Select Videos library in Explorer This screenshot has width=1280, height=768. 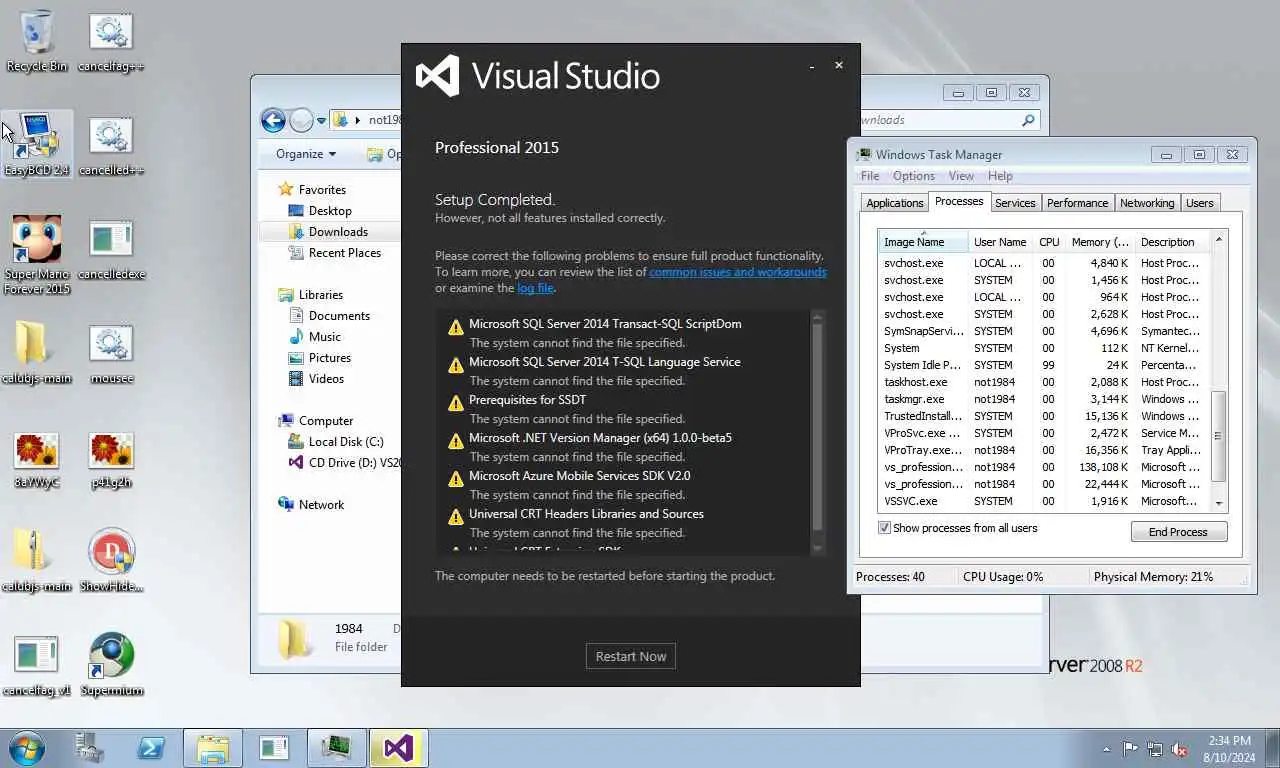pos(326,379)
